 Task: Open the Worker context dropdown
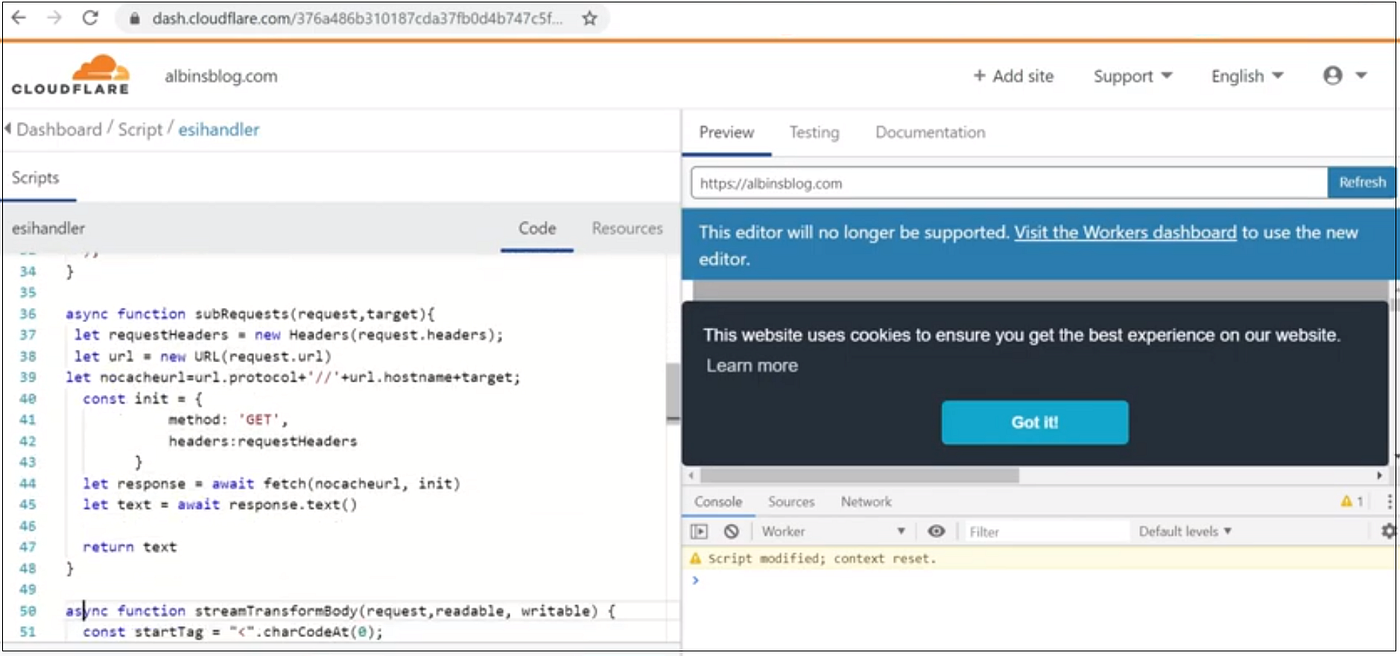click(x=832, y=531)
